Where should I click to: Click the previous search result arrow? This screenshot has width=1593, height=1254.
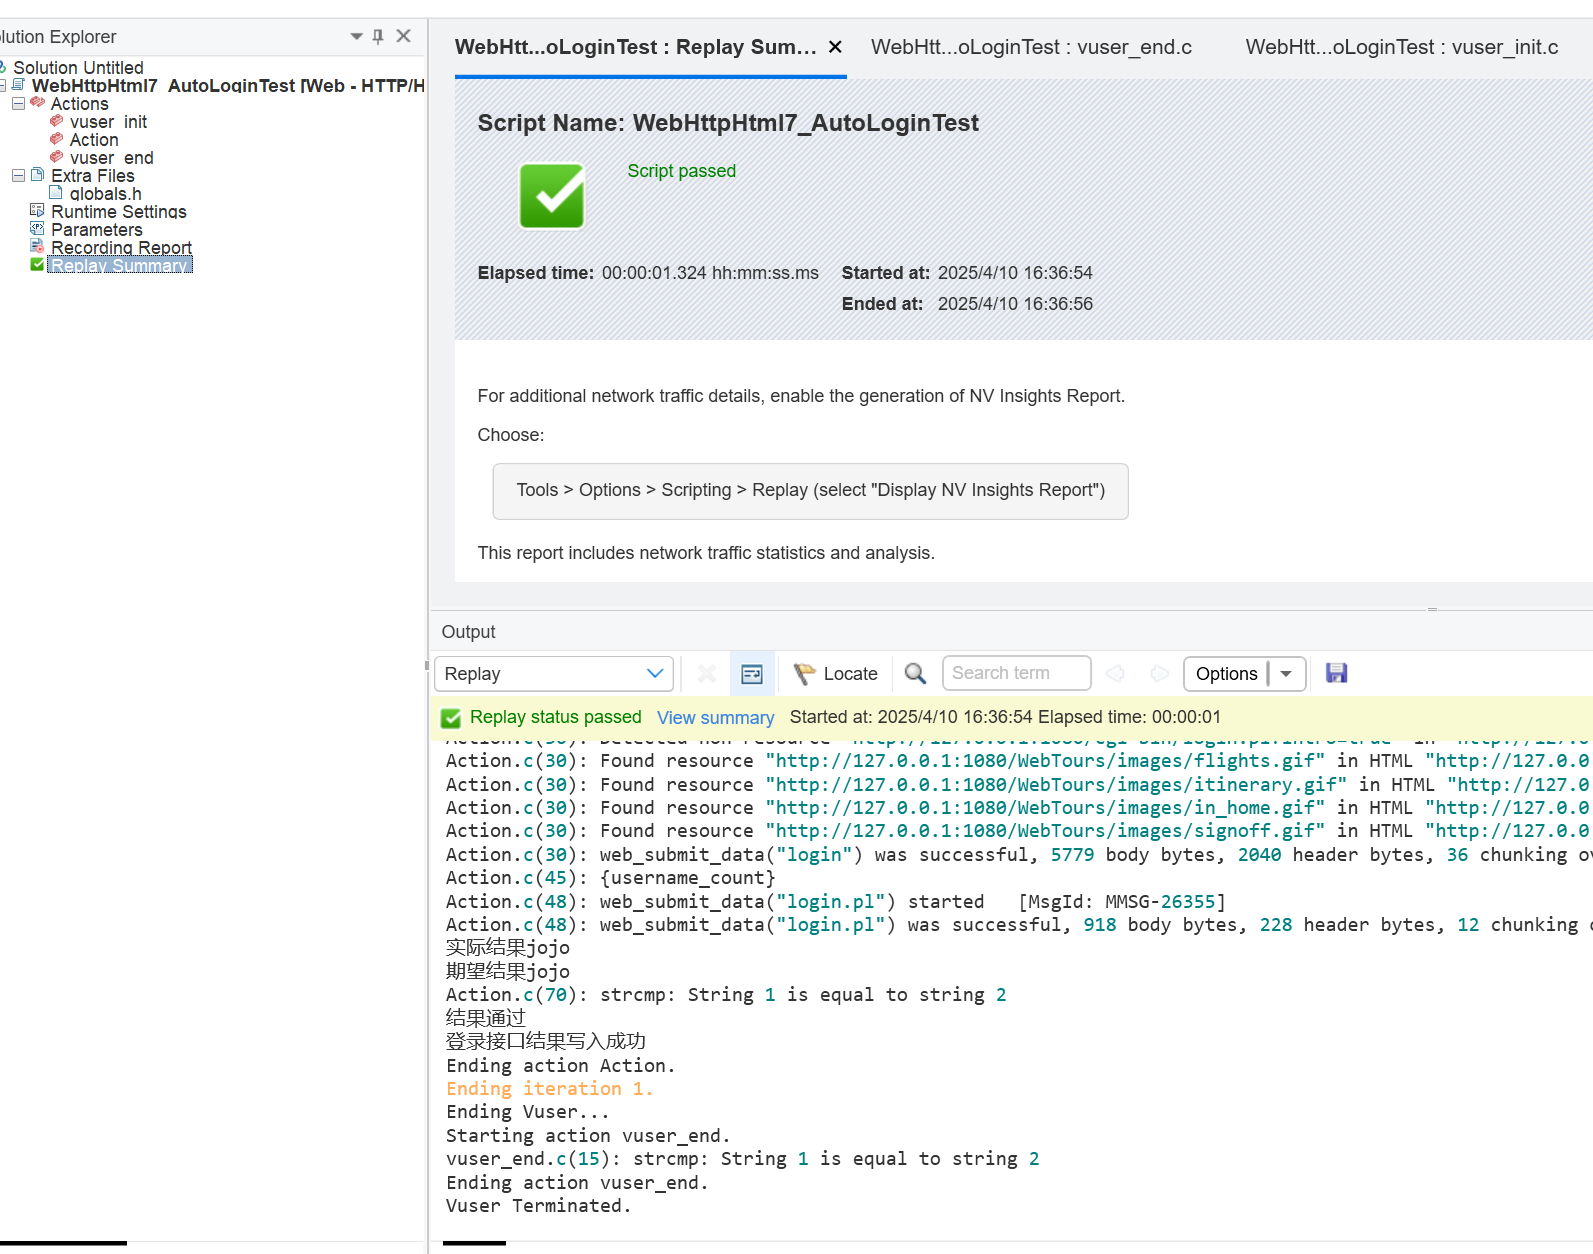tap(1115, 674)
